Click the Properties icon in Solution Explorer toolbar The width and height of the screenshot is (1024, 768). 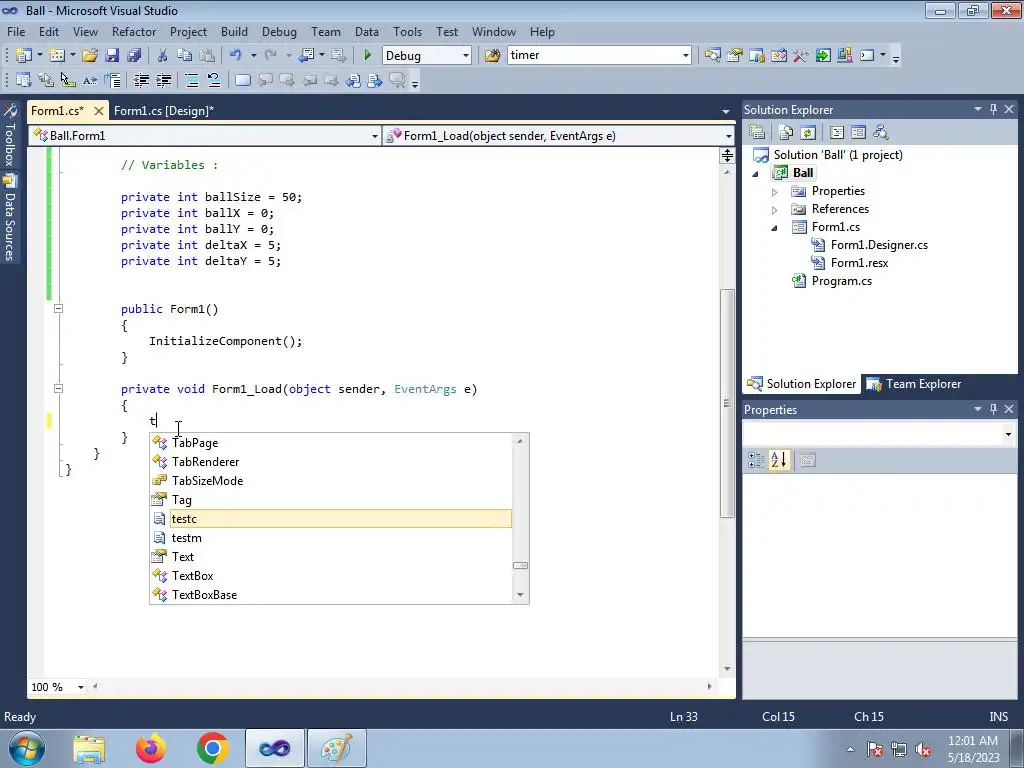point(757,133)
